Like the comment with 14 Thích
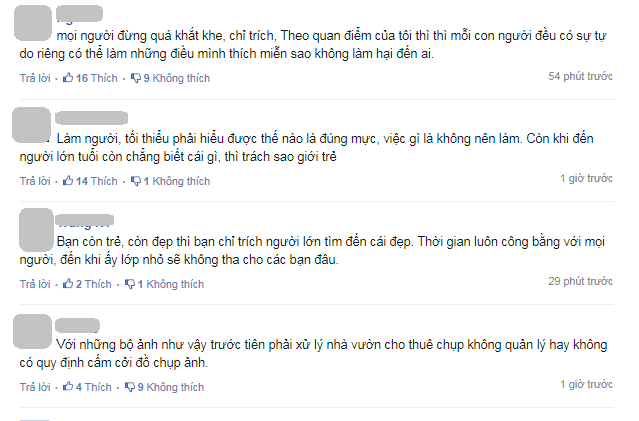Viewport: 639px width, 421px height. [x=68, y=181]
